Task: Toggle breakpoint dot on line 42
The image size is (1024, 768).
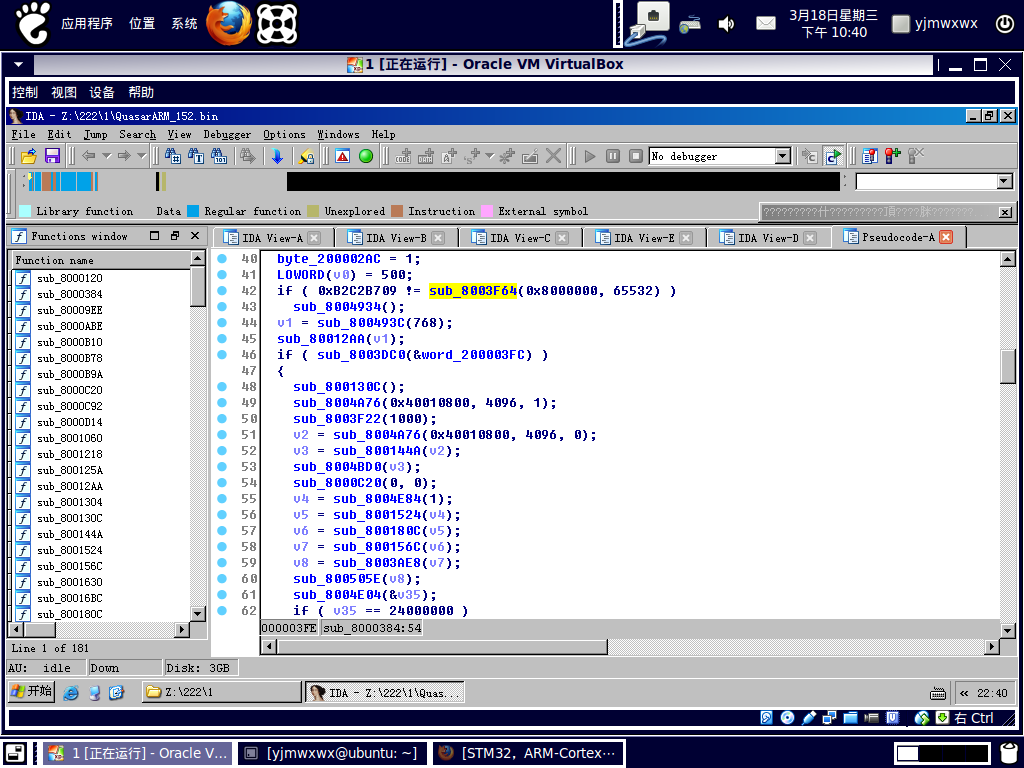Action: 221,291
